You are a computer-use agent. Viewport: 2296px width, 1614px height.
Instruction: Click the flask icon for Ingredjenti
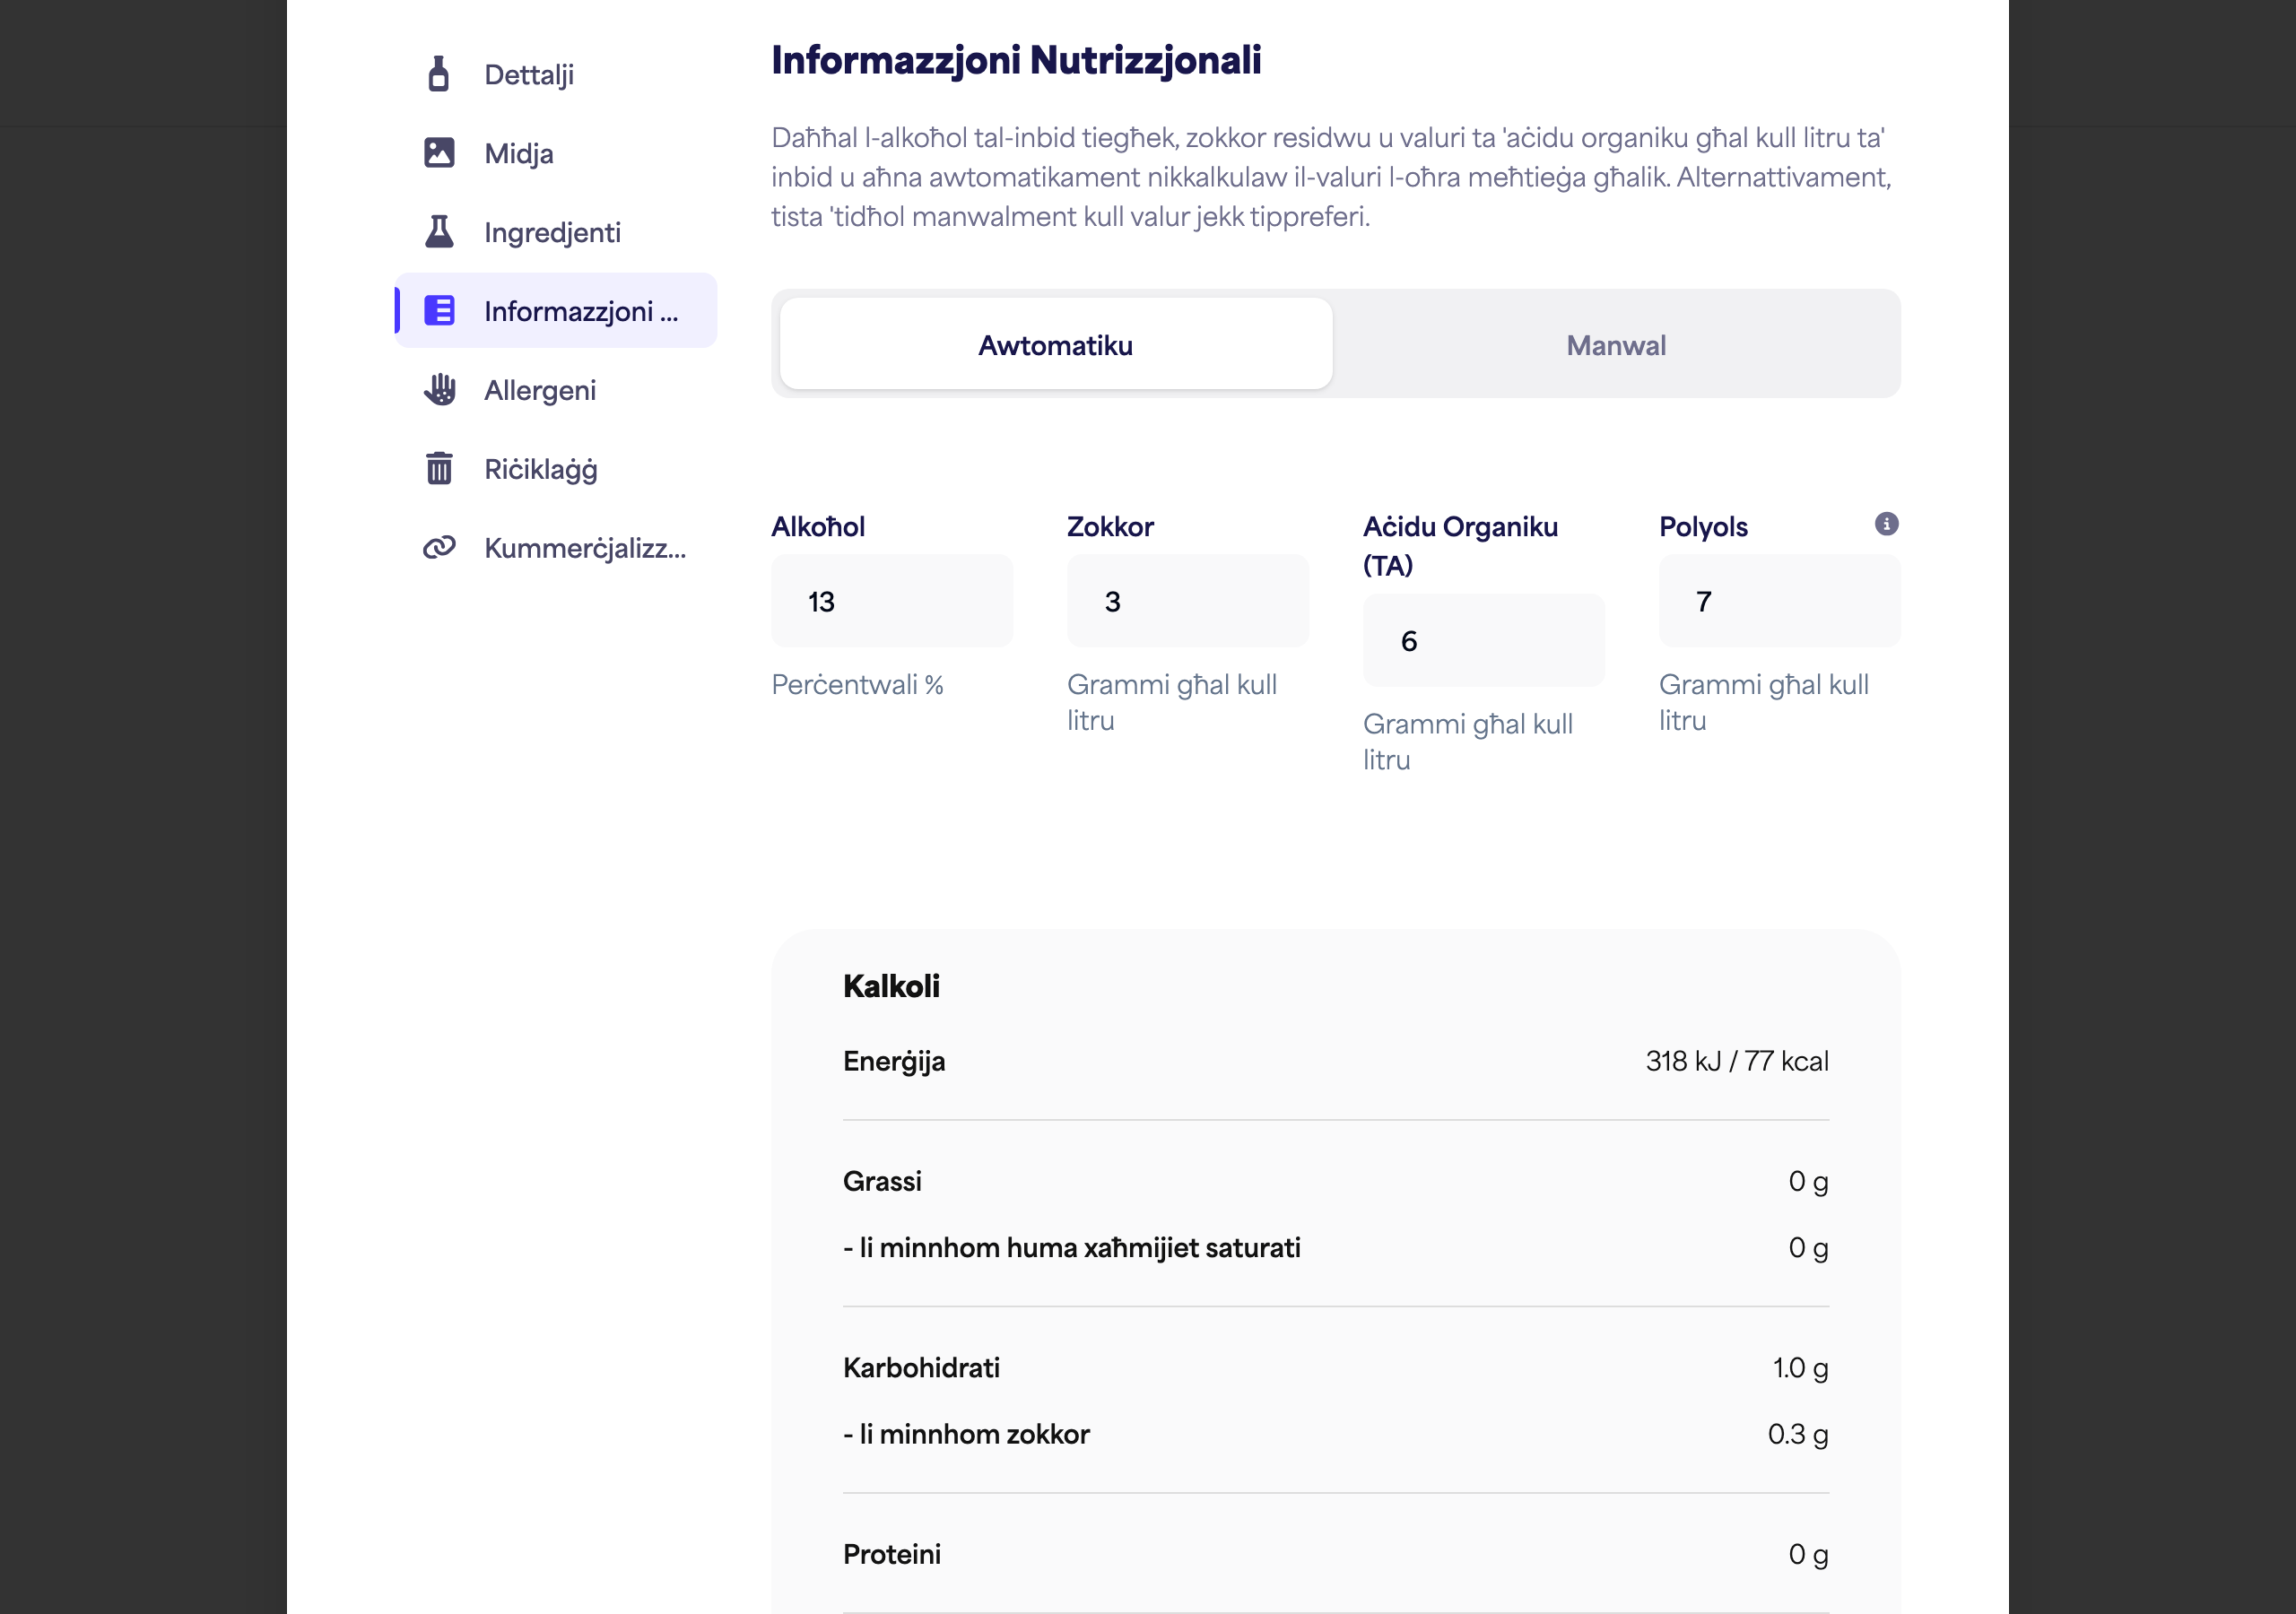point(438,232)
